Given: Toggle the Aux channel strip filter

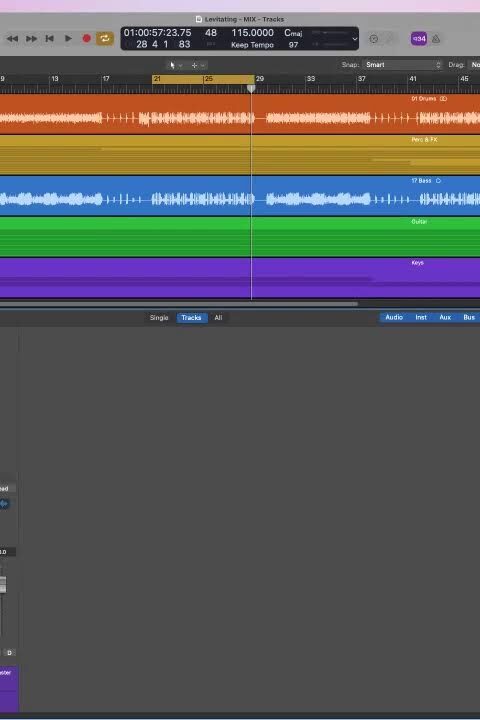Looking at the screenshot, I should click(x=445, y=317).
